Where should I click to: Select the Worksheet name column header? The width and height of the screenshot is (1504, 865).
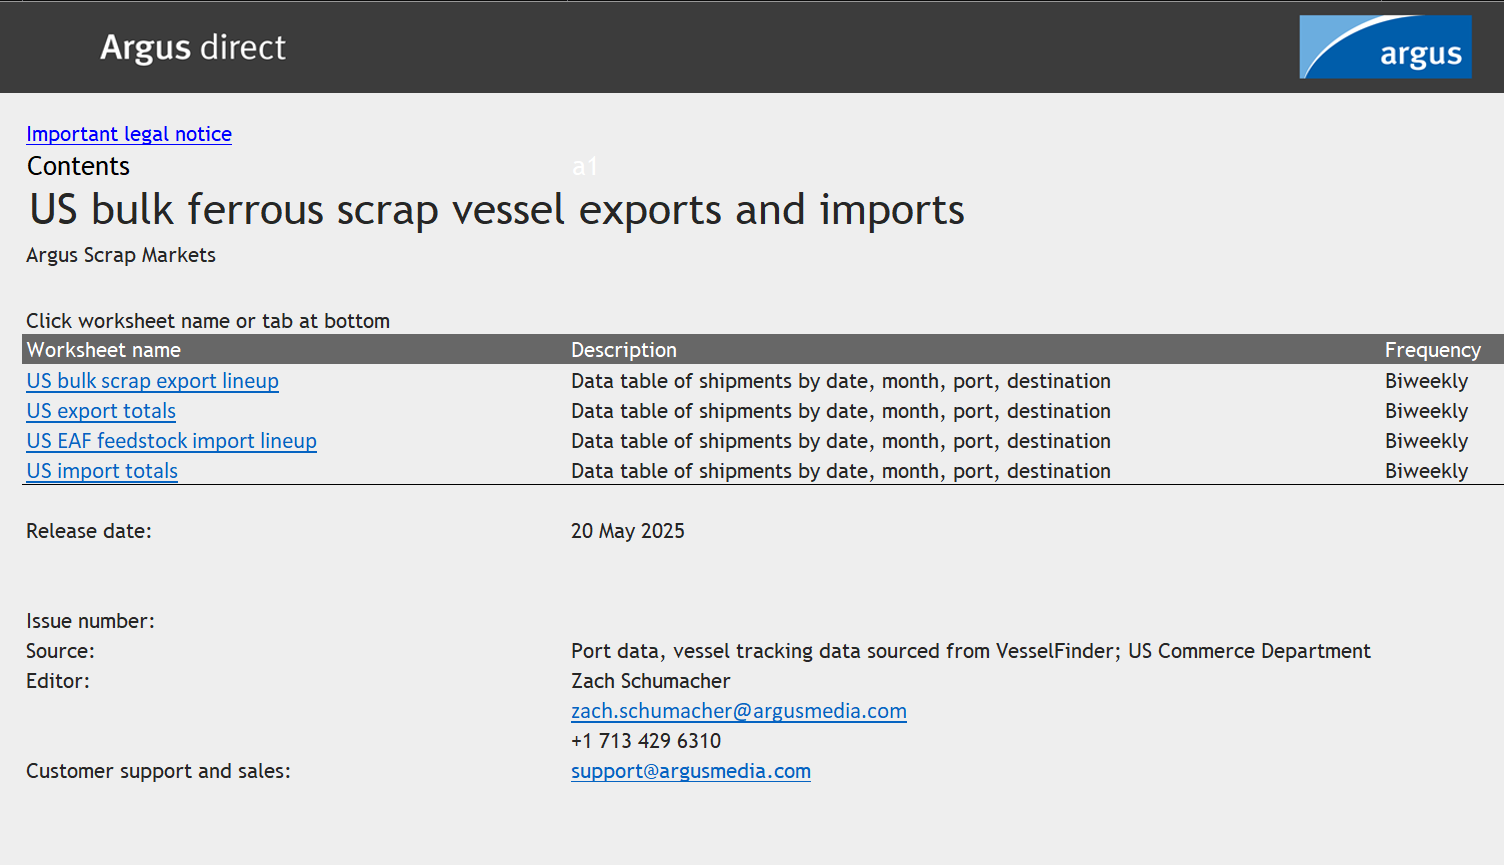[104, 350]
